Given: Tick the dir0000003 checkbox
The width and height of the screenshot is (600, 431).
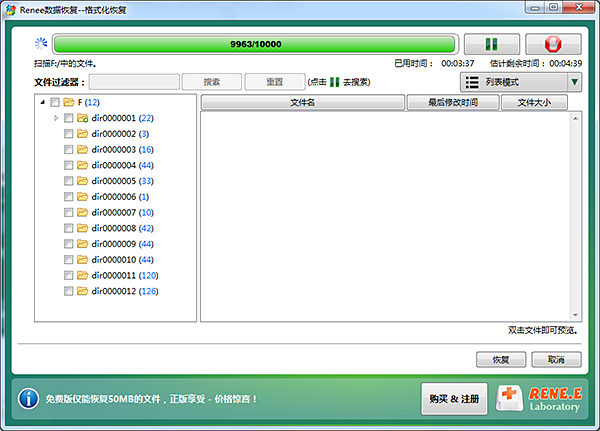Looking at the screenshot, I should click(68, 149).
